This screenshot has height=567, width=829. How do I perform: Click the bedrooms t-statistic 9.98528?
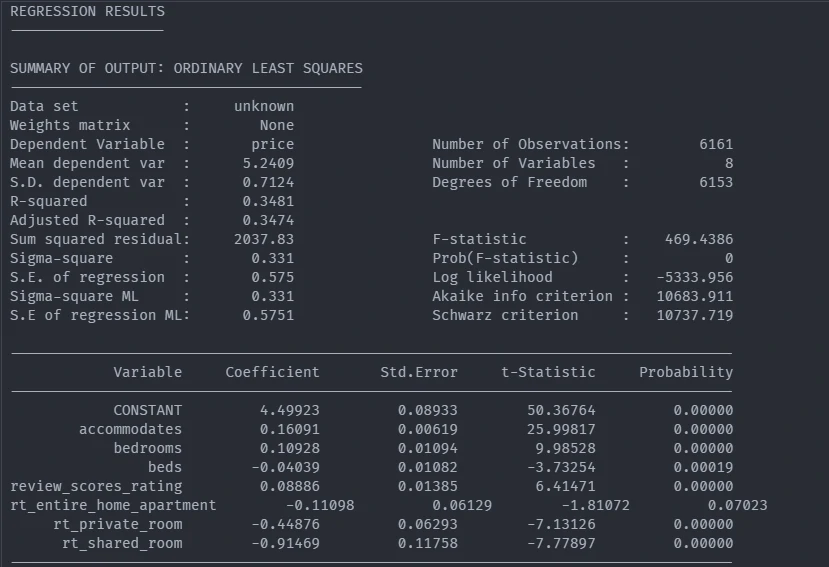tap(566, 449)
